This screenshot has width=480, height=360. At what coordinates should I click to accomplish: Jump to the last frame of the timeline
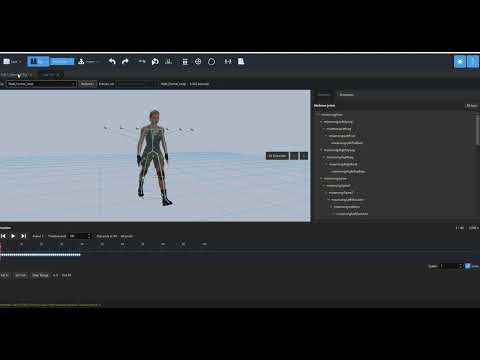tap(23, 236)
